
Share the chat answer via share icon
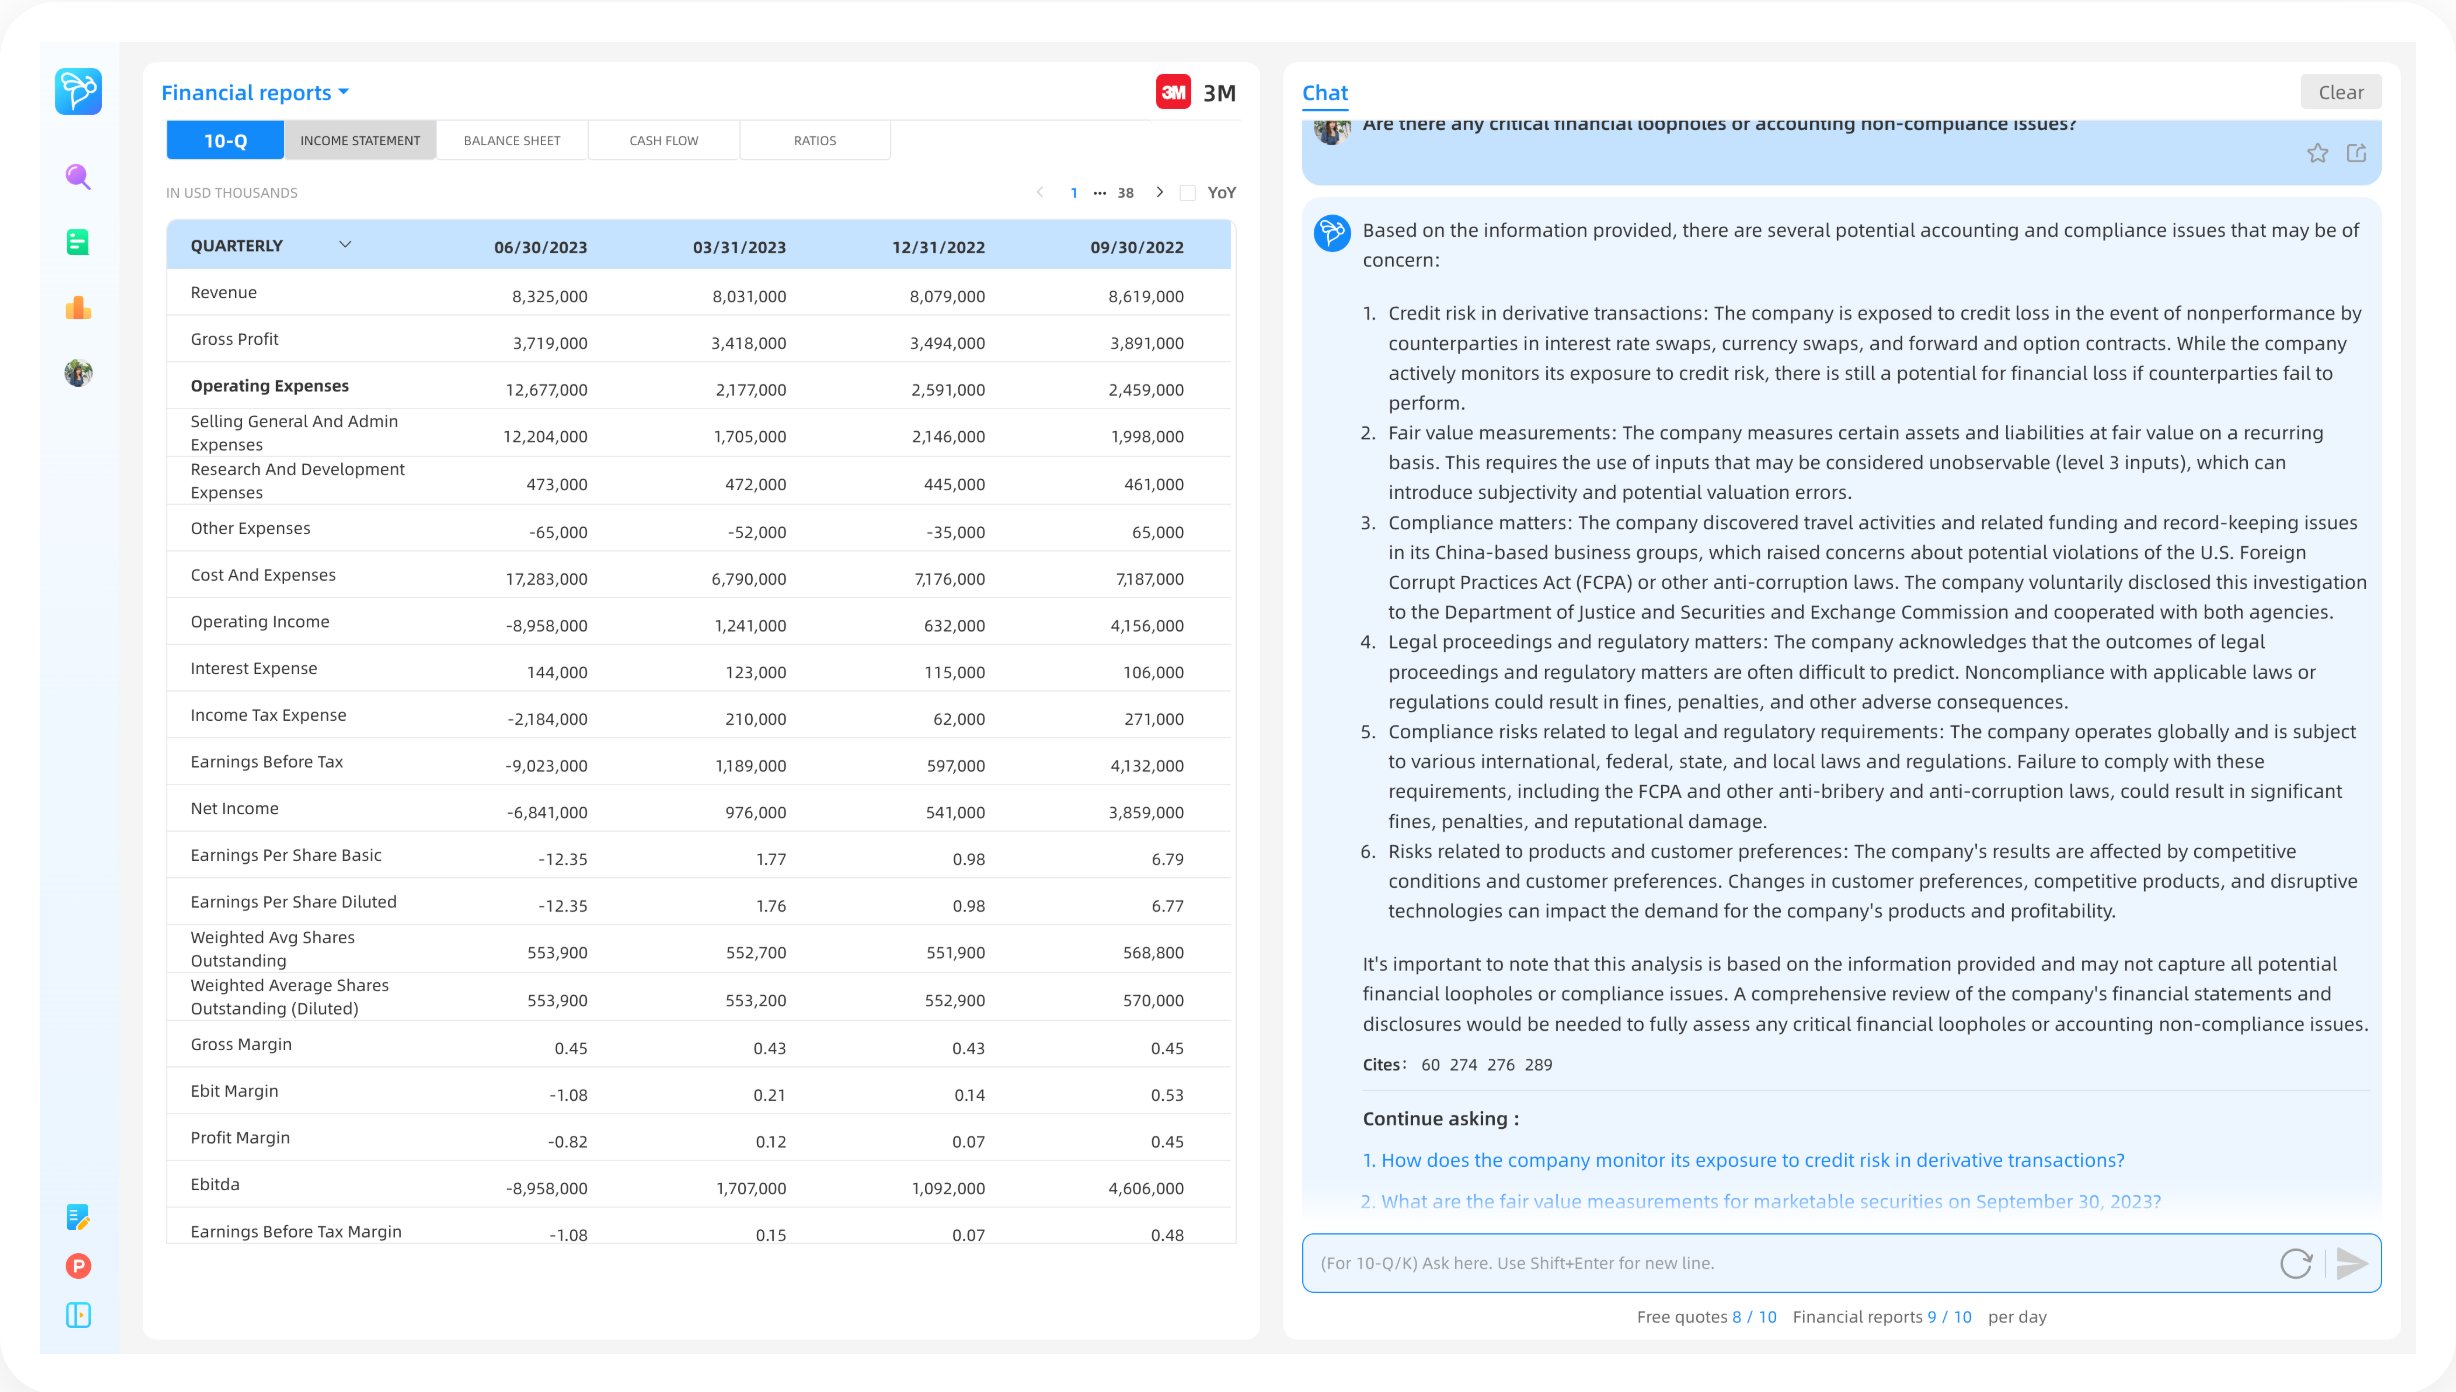(2358, 152)
